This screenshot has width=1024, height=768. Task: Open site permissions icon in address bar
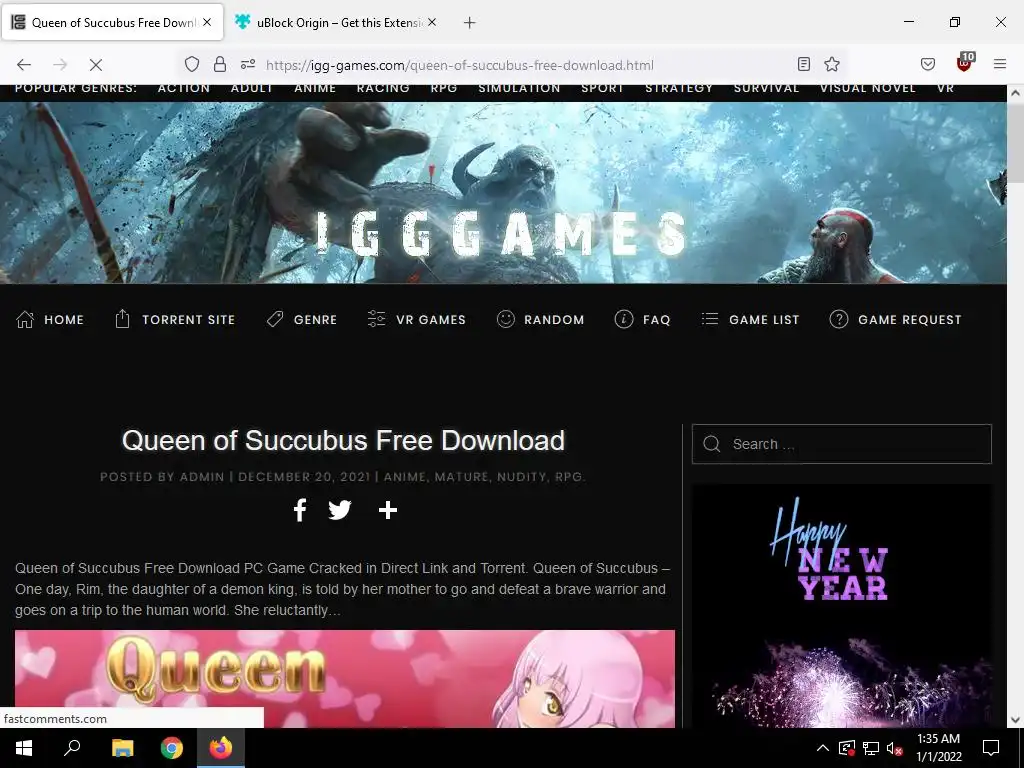pyautogui.click(x=248, y=64)
